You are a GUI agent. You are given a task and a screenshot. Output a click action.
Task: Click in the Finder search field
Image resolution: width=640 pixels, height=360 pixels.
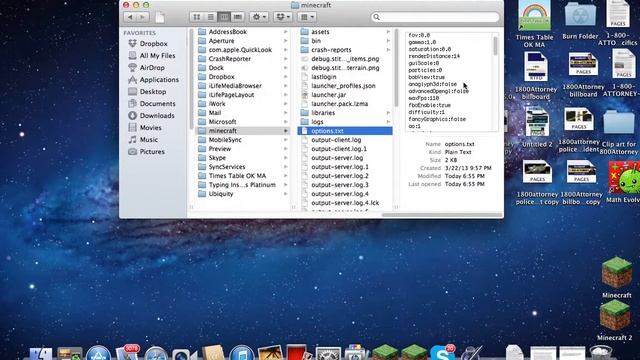[x=435, y=17]
